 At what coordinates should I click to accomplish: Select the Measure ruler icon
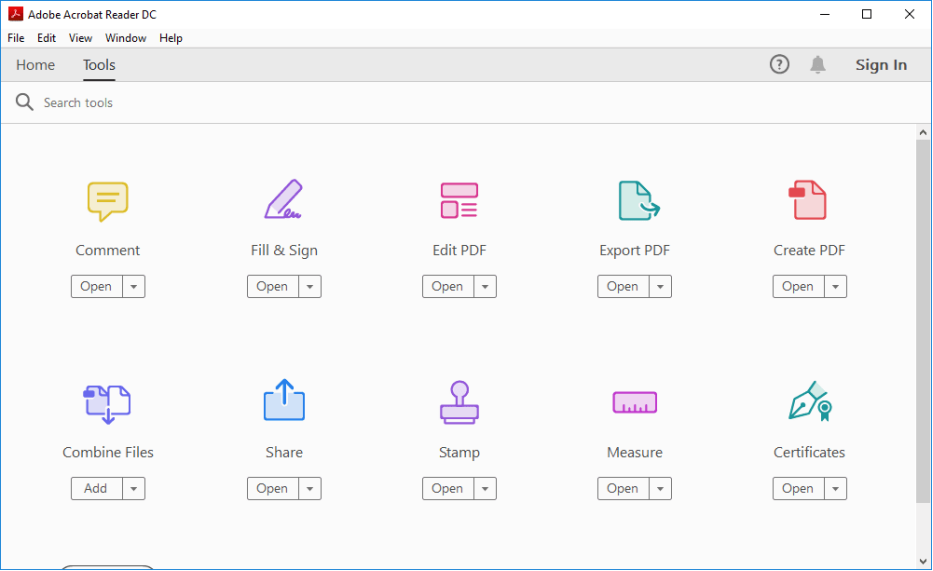634,403
